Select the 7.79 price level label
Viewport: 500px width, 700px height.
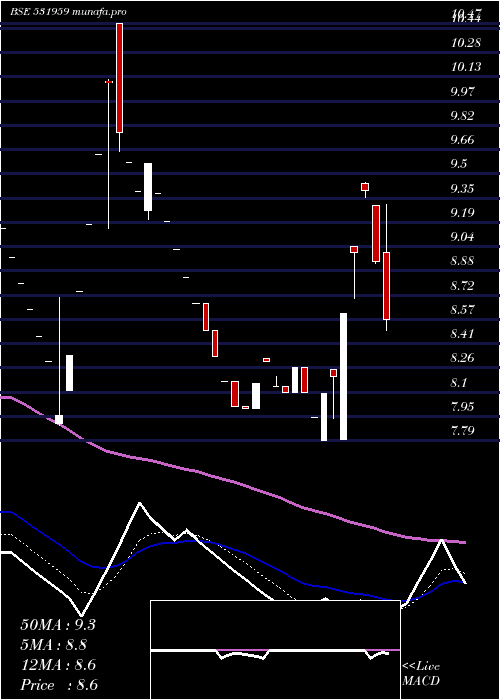click(x=462, y=431)
